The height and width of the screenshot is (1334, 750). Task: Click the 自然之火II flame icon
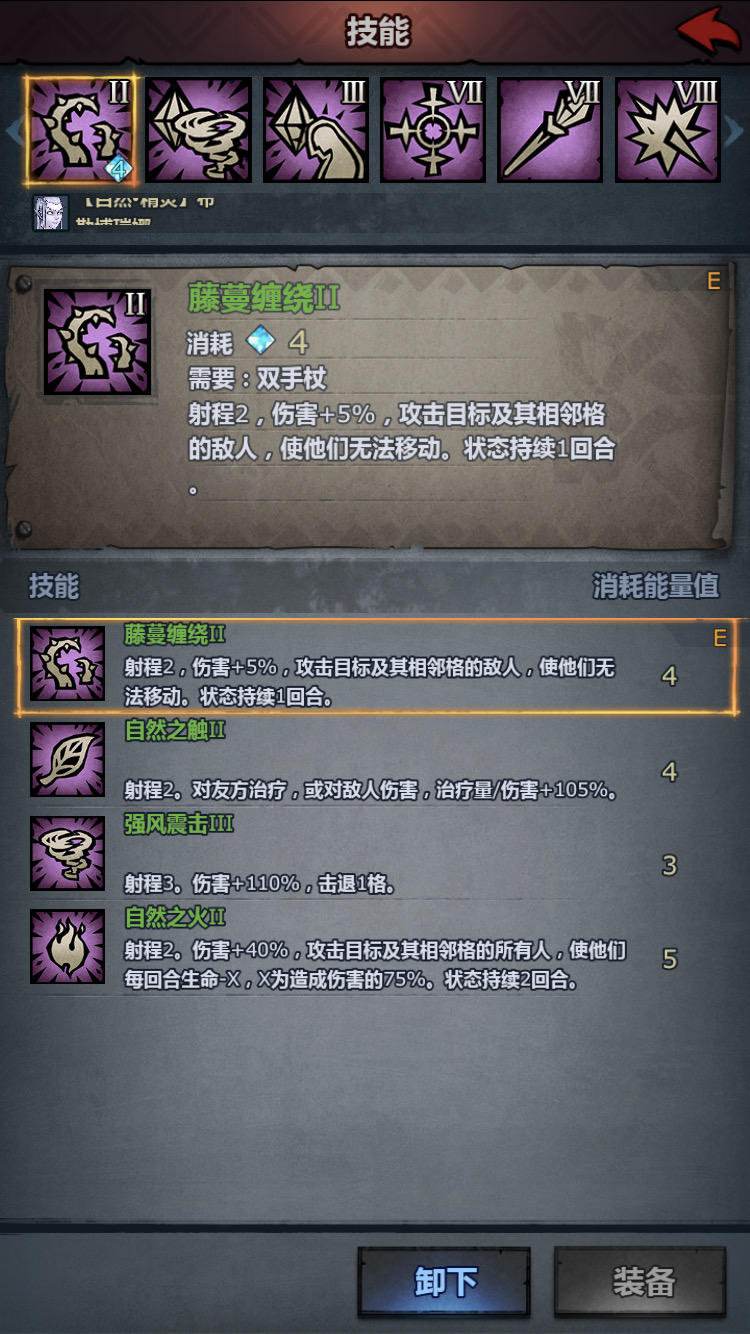[68, 946]
